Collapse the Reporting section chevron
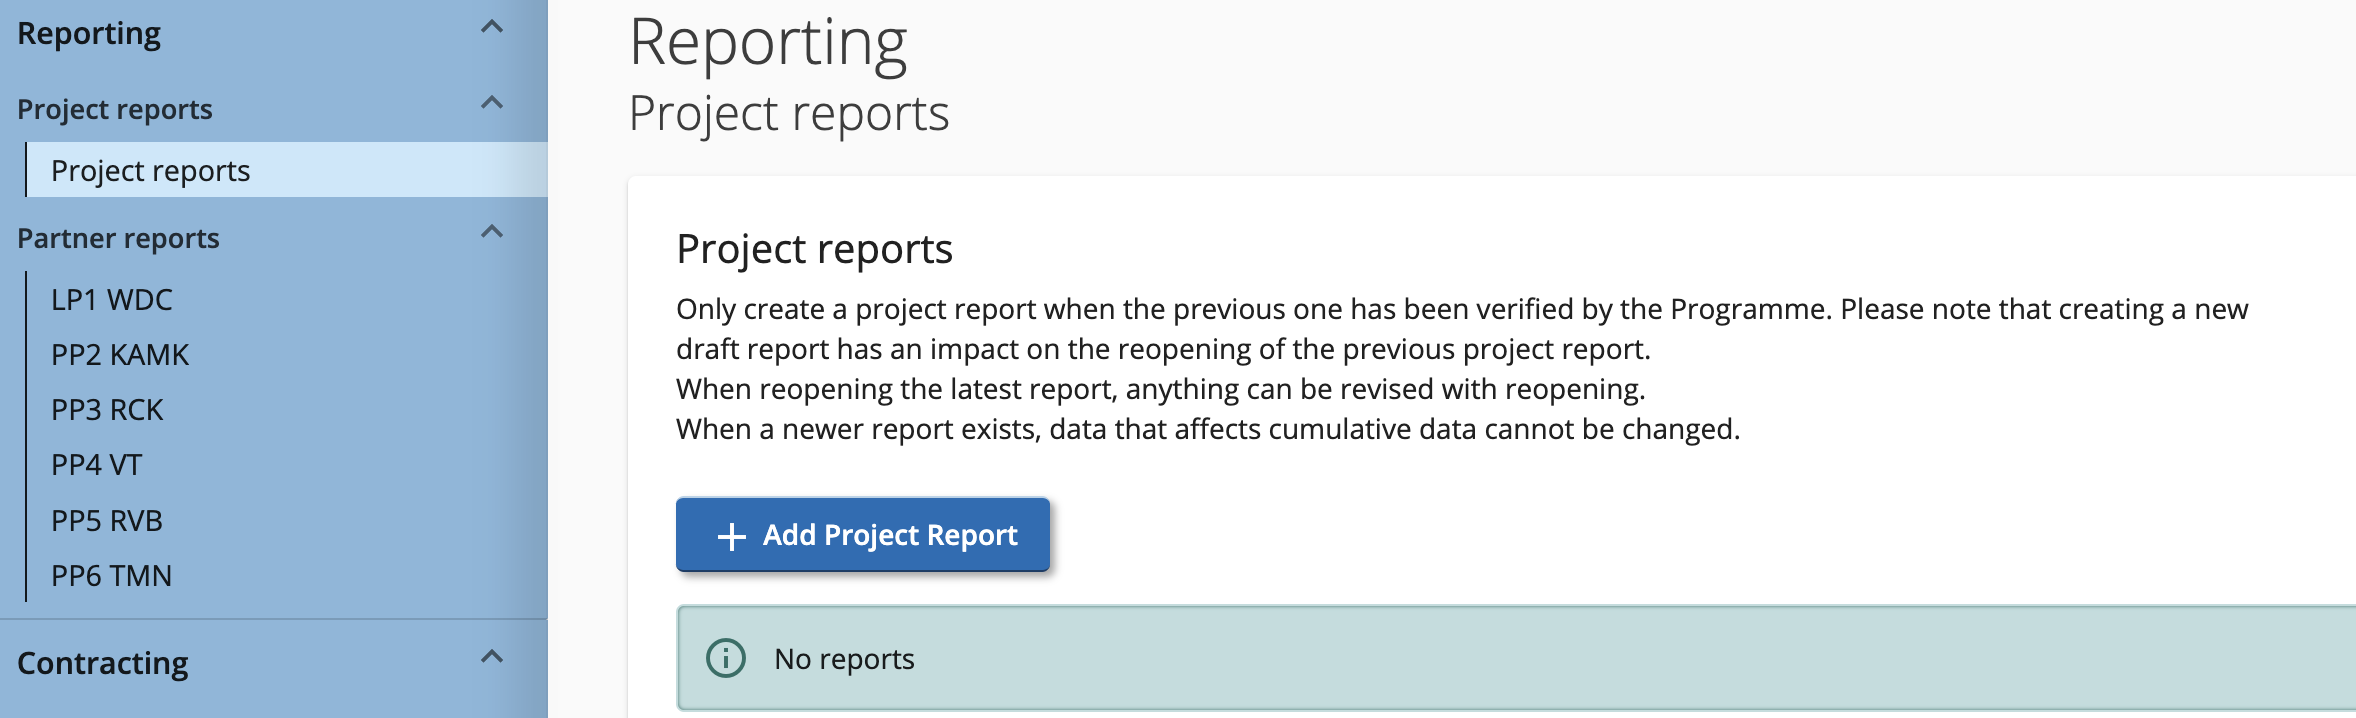 tap(491, 28)
